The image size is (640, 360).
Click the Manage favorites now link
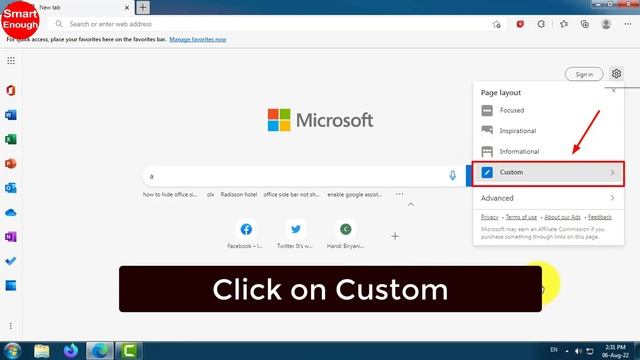click(198, 40)
